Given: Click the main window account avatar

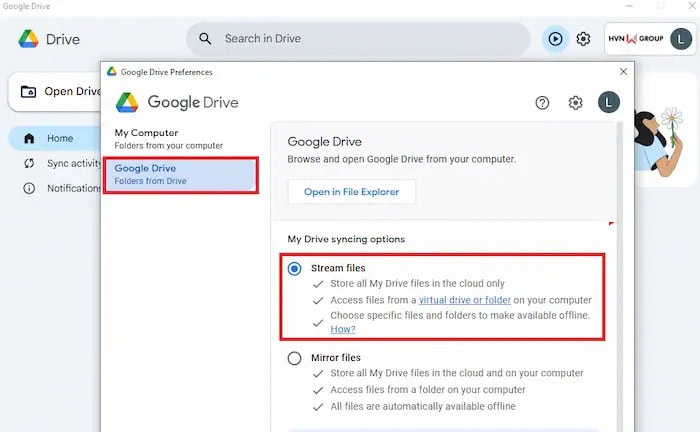Looking at the screenshot, I should 681,40.
